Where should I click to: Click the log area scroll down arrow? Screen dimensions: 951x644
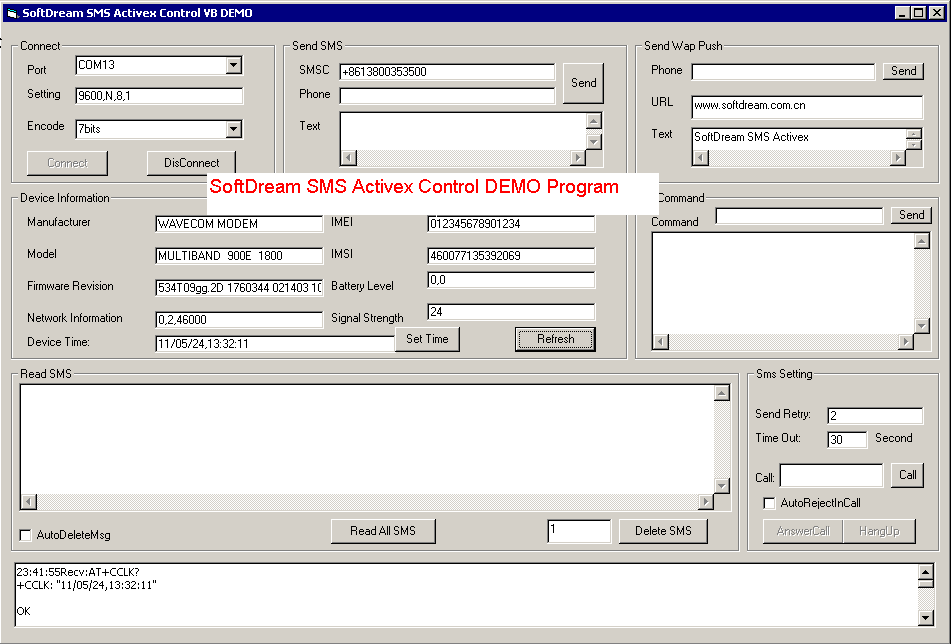click(926, 618)
